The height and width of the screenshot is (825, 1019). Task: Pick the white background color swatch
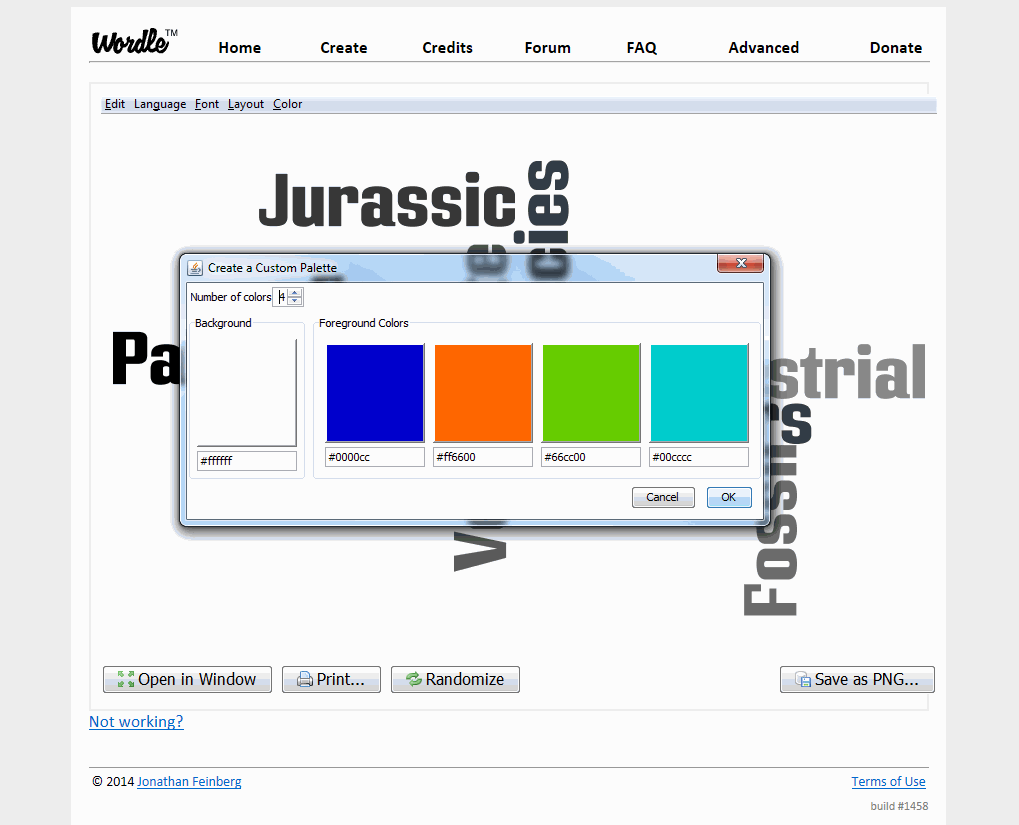[x=246, y=392]
